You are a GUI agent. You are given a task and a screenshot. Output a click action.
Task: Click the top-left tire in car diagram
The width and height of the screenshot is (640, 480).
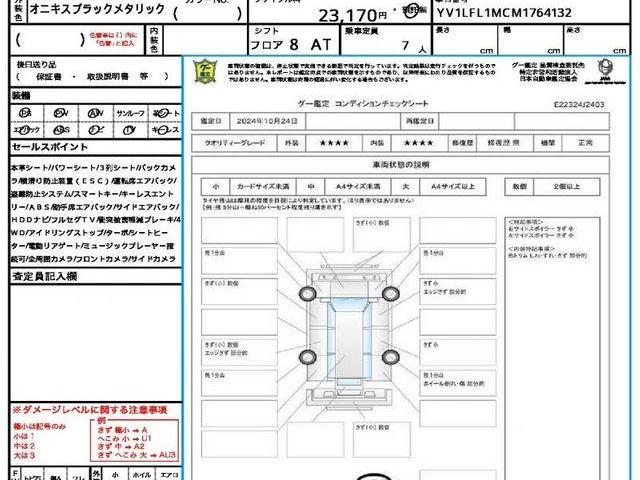coord(308,293)
